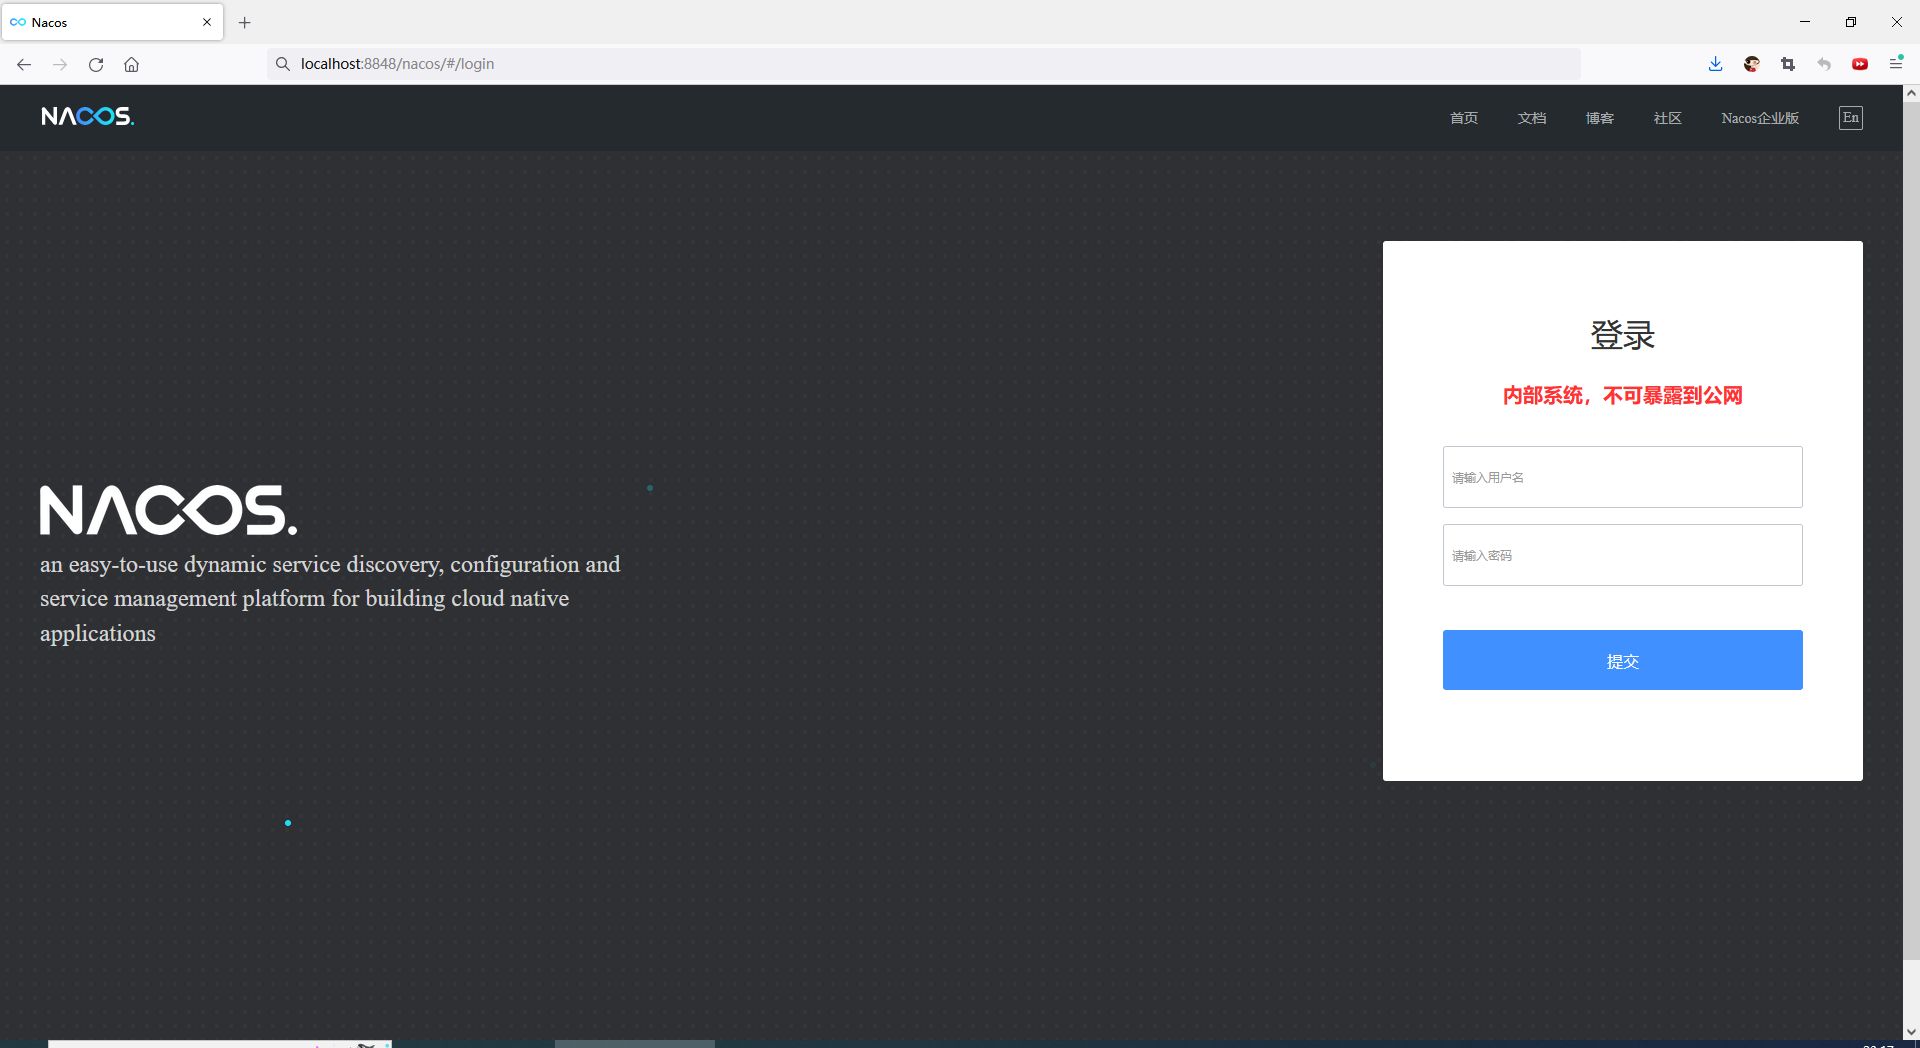1920x1048 pixels.
Task: Click the address bar showing localhost:8848/nacos/#/login
Action: click(924, 64)
